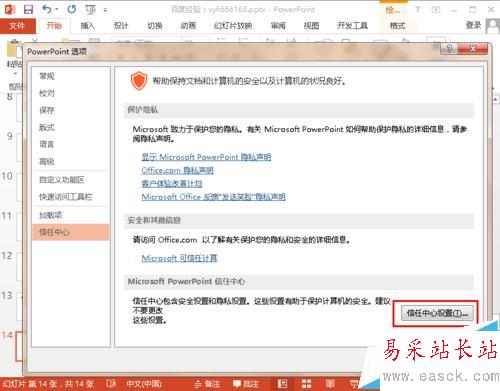500x391 pixels.
Task: Click the orange shield Trust Center icon
Action: pos(139,81)
